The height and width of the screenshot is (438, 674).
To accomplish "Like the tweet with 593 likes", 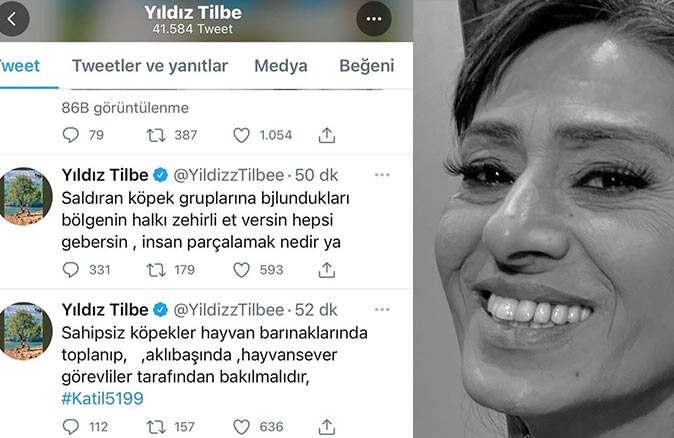I will tap(241, 270).
